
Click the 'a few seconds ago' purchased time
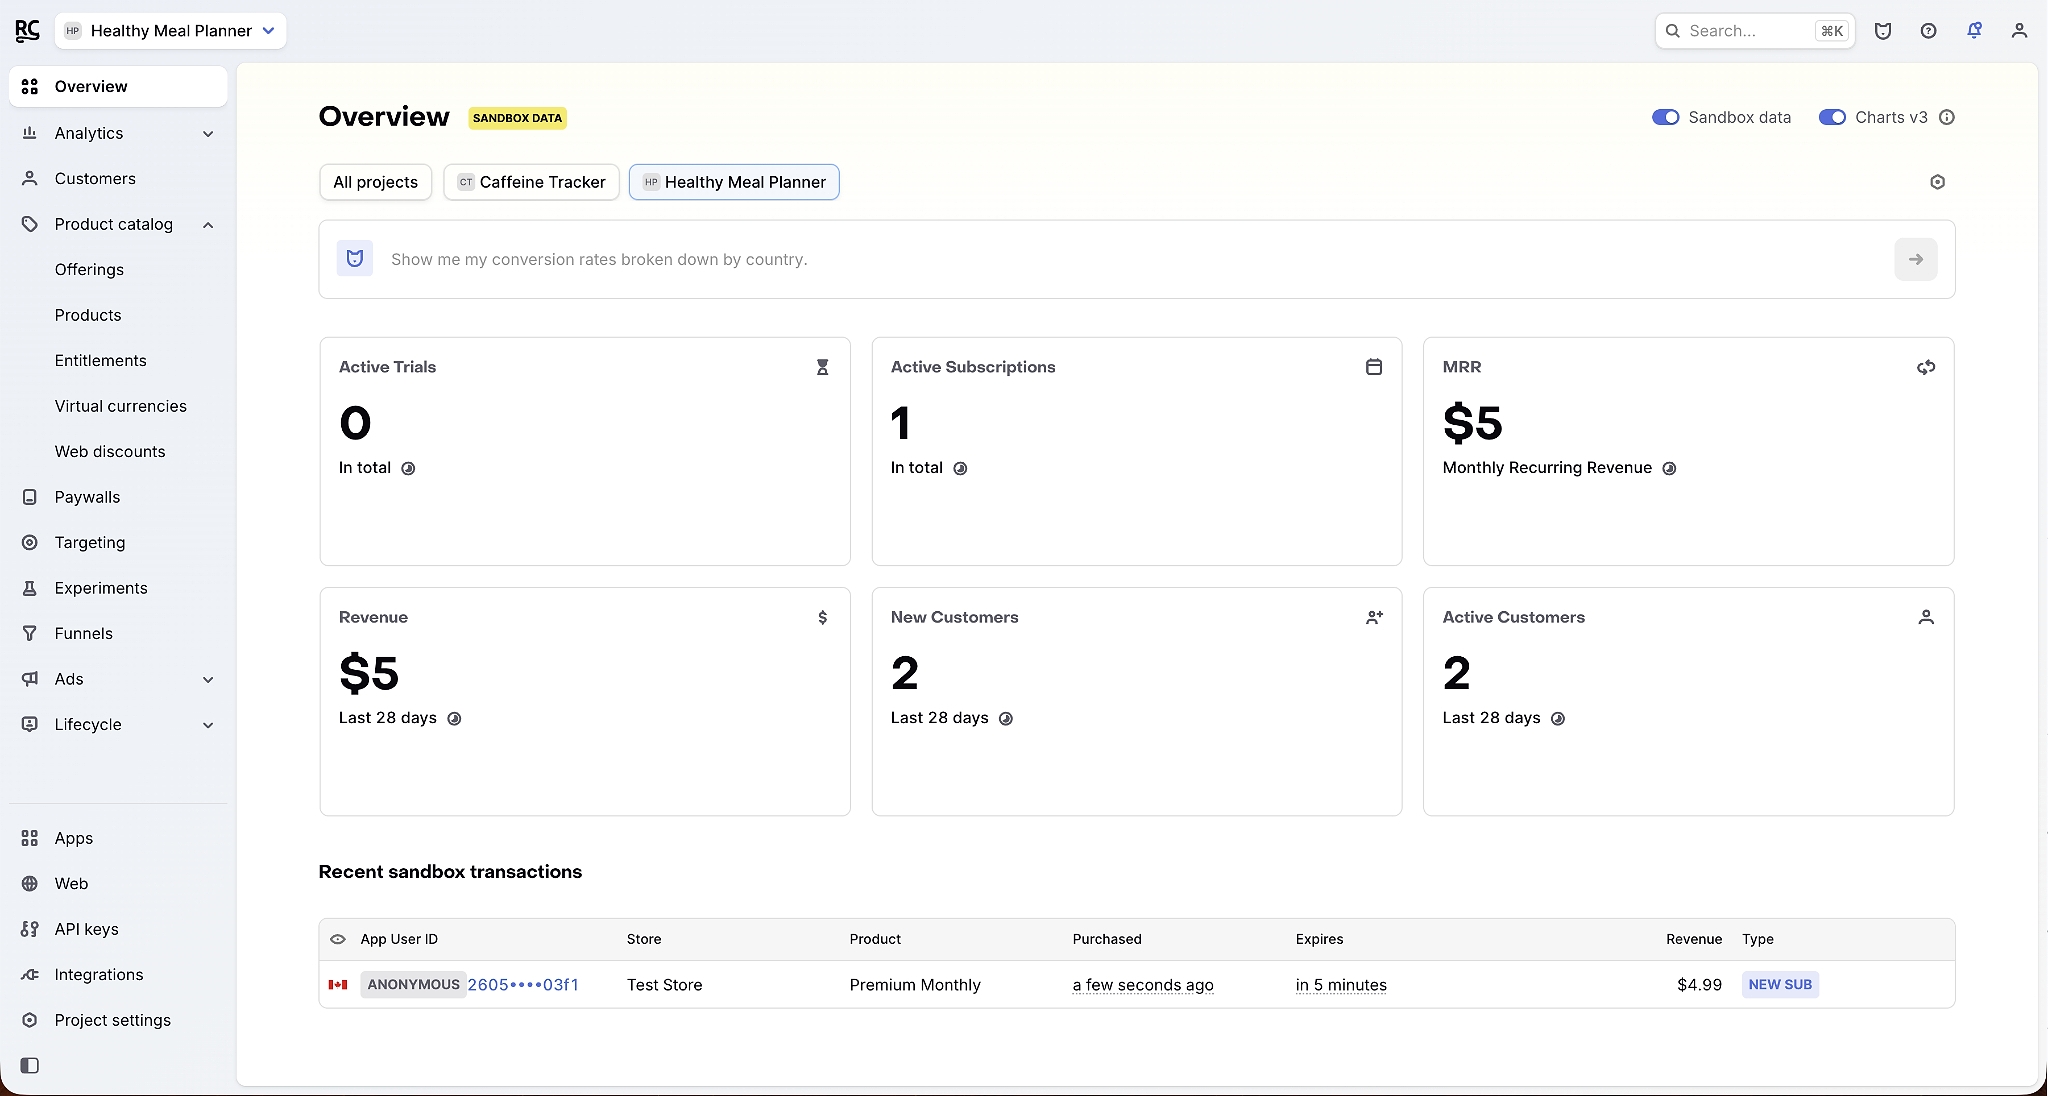pos(1143,985)
